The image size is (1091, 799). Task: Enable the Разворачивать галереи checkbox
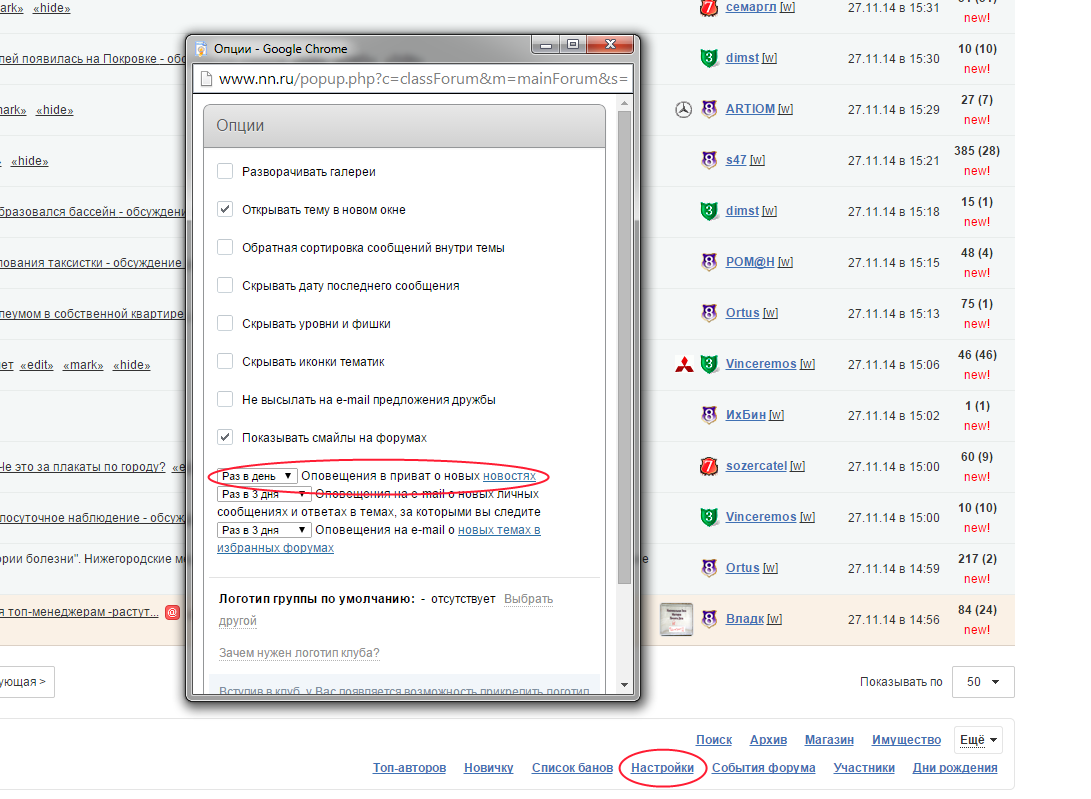[225, 171]
